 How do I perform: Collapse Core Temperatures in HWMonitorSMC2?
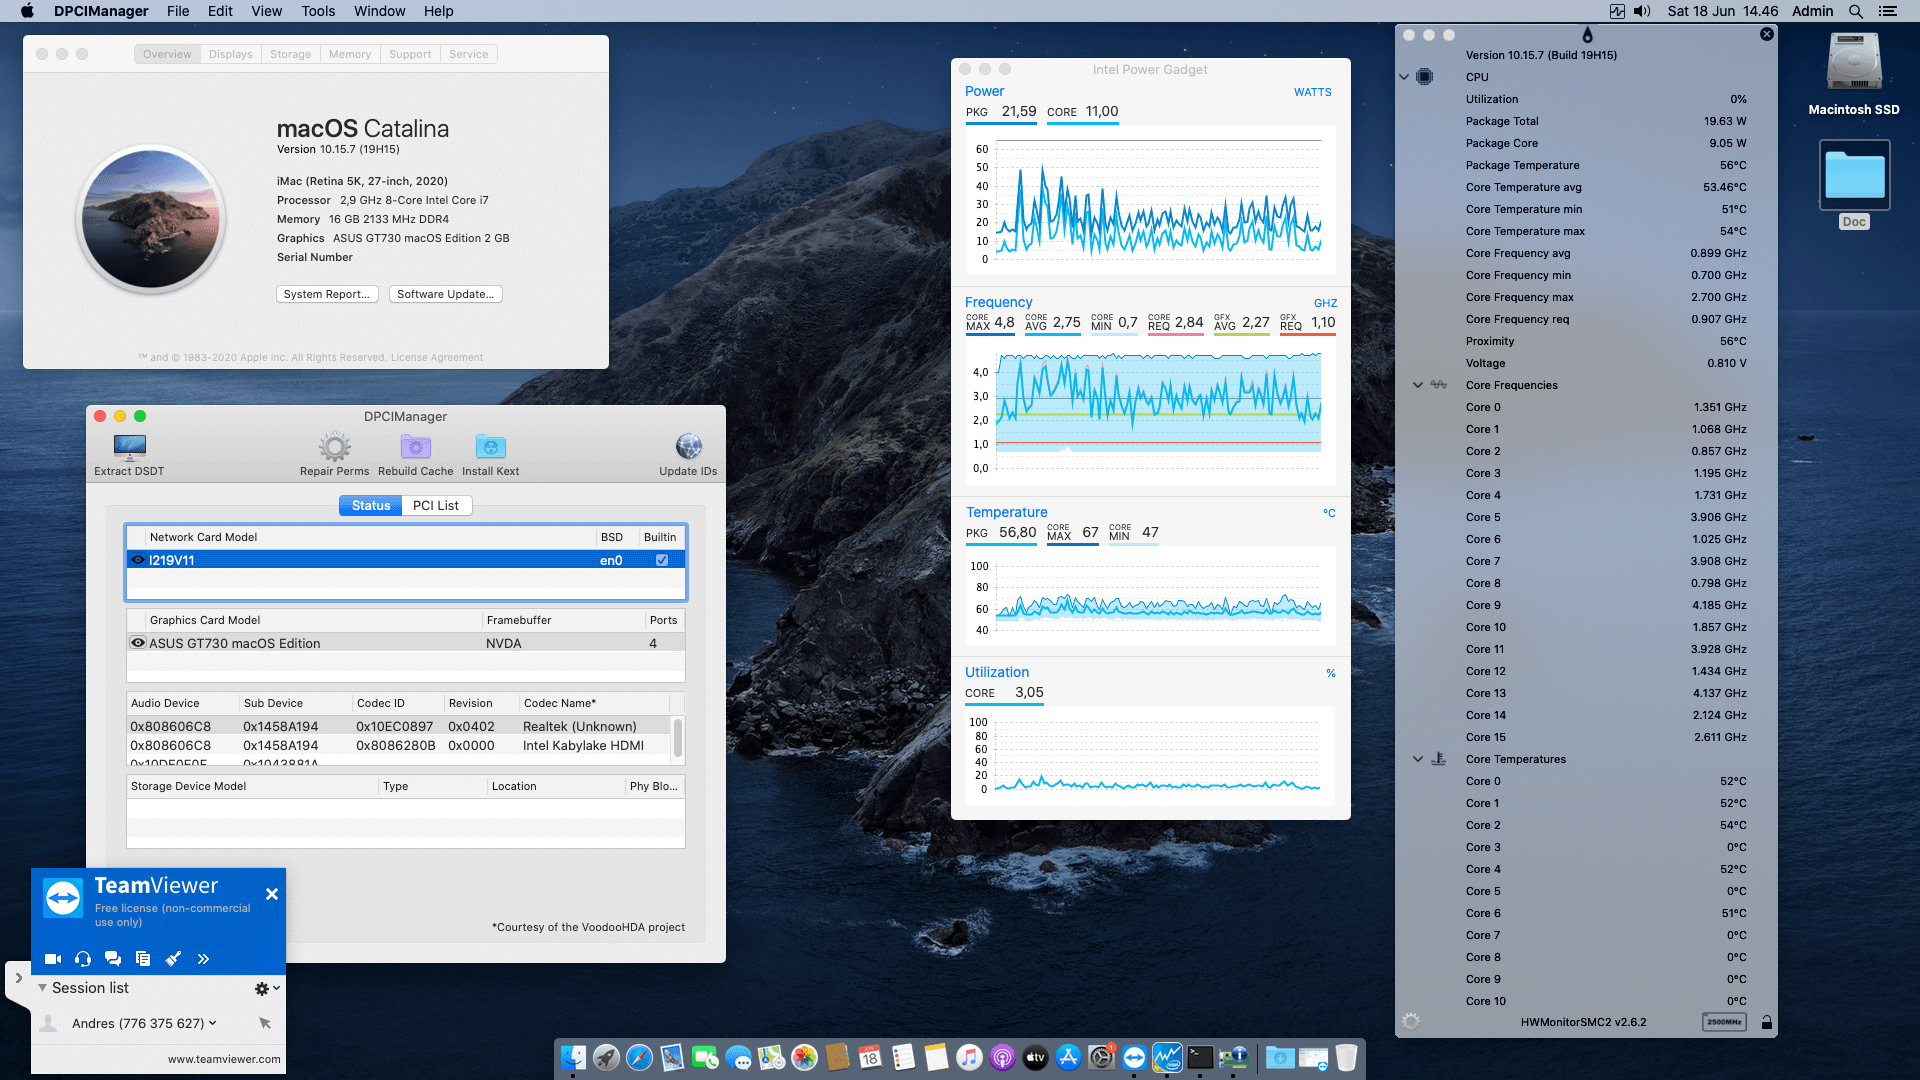tap(1418, 759)
